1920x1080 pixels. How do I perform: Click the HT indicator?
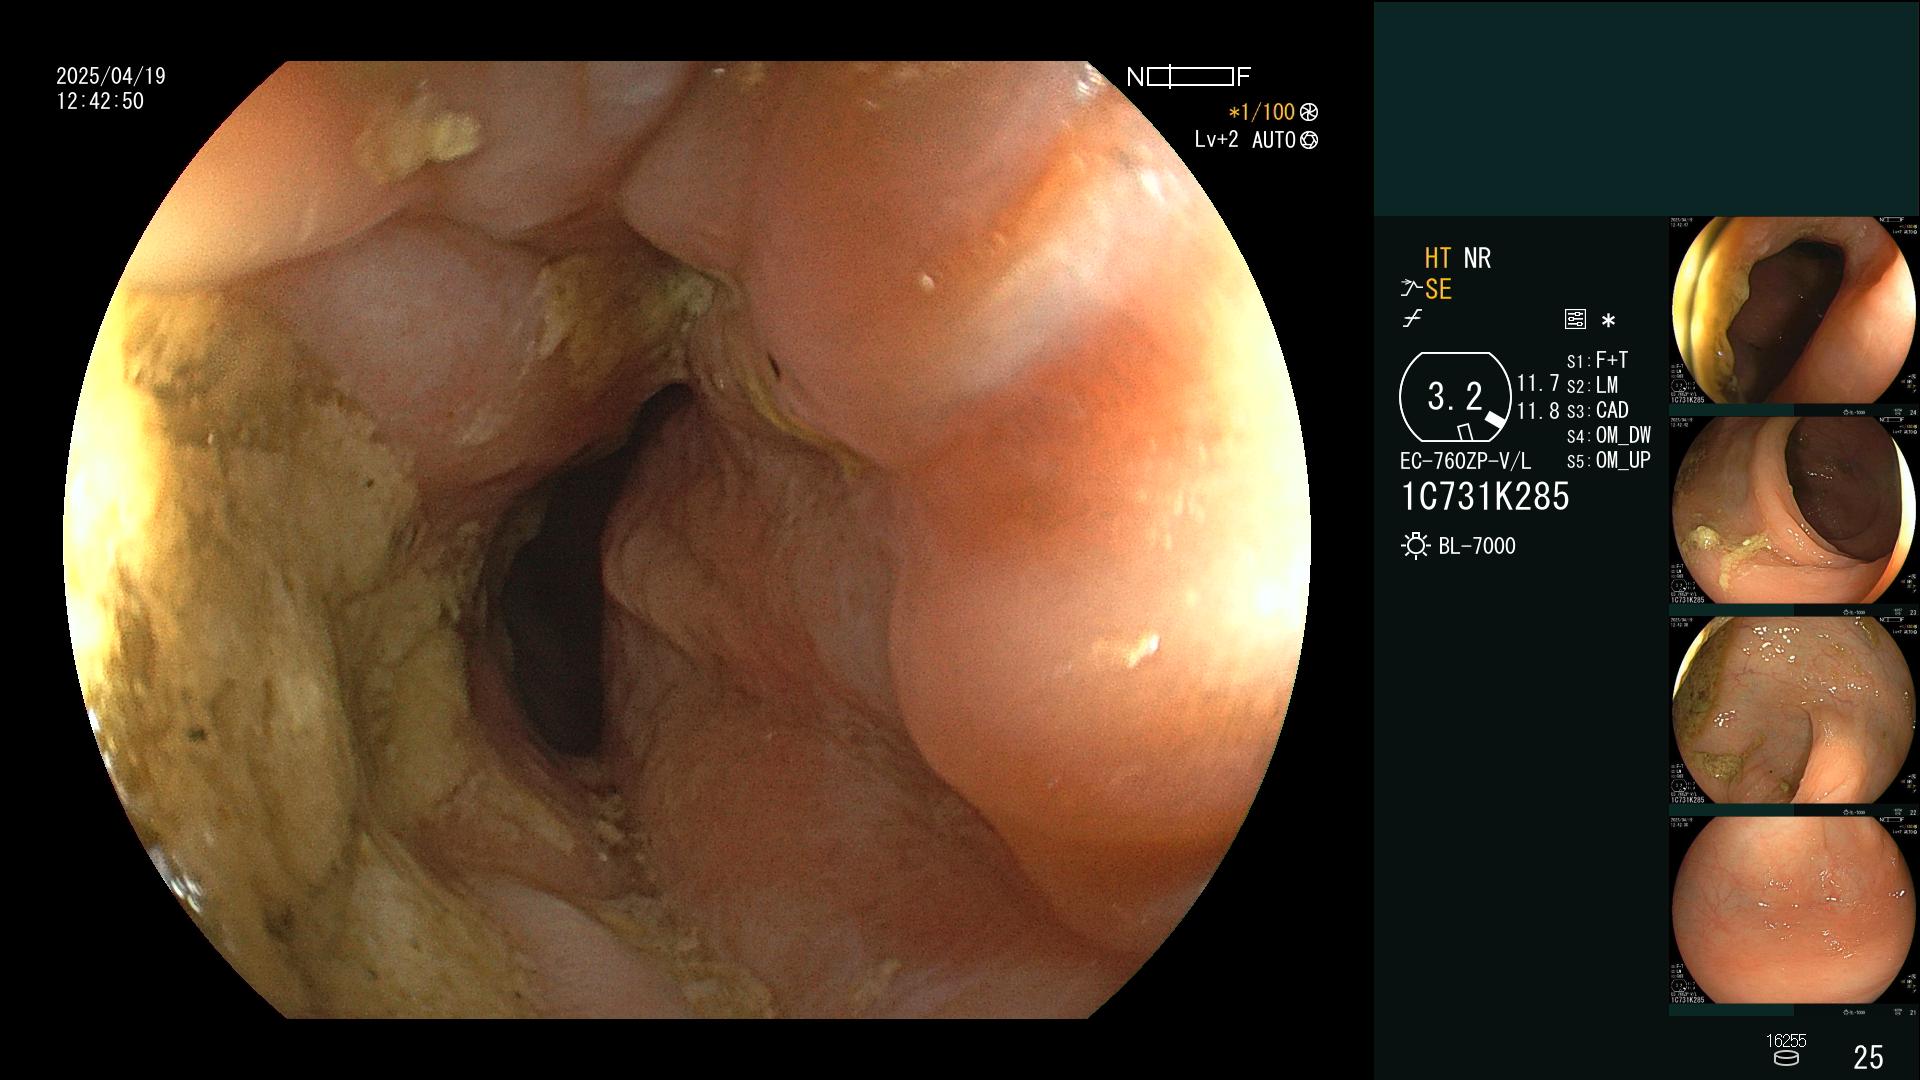coord(1437,258)
